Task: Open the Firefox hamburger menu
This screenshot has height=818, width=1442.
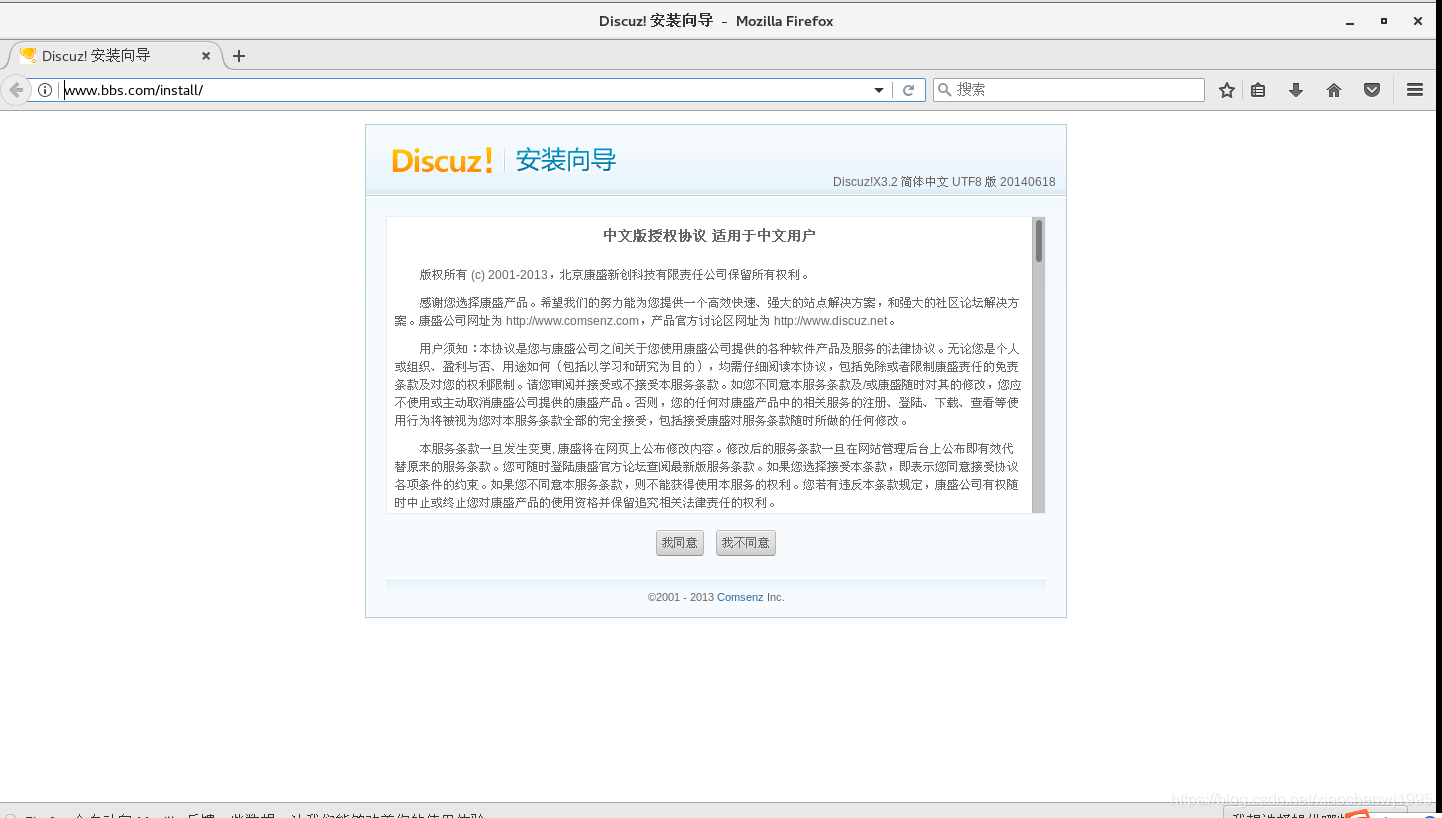Action: pyautogui.click(x=1415, y=90)
